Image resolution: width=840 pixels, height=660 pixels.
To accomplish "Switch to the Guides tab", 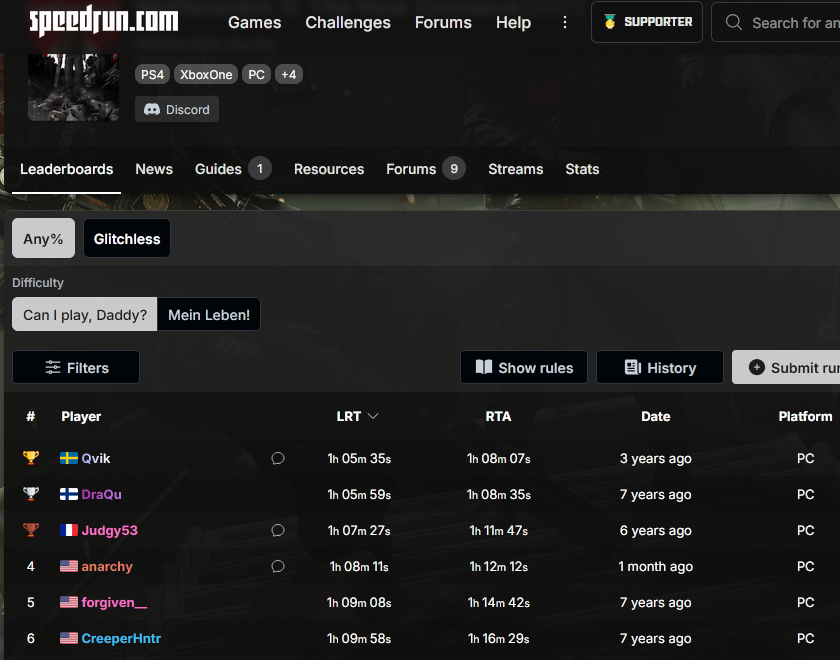I will click(233, 169).
